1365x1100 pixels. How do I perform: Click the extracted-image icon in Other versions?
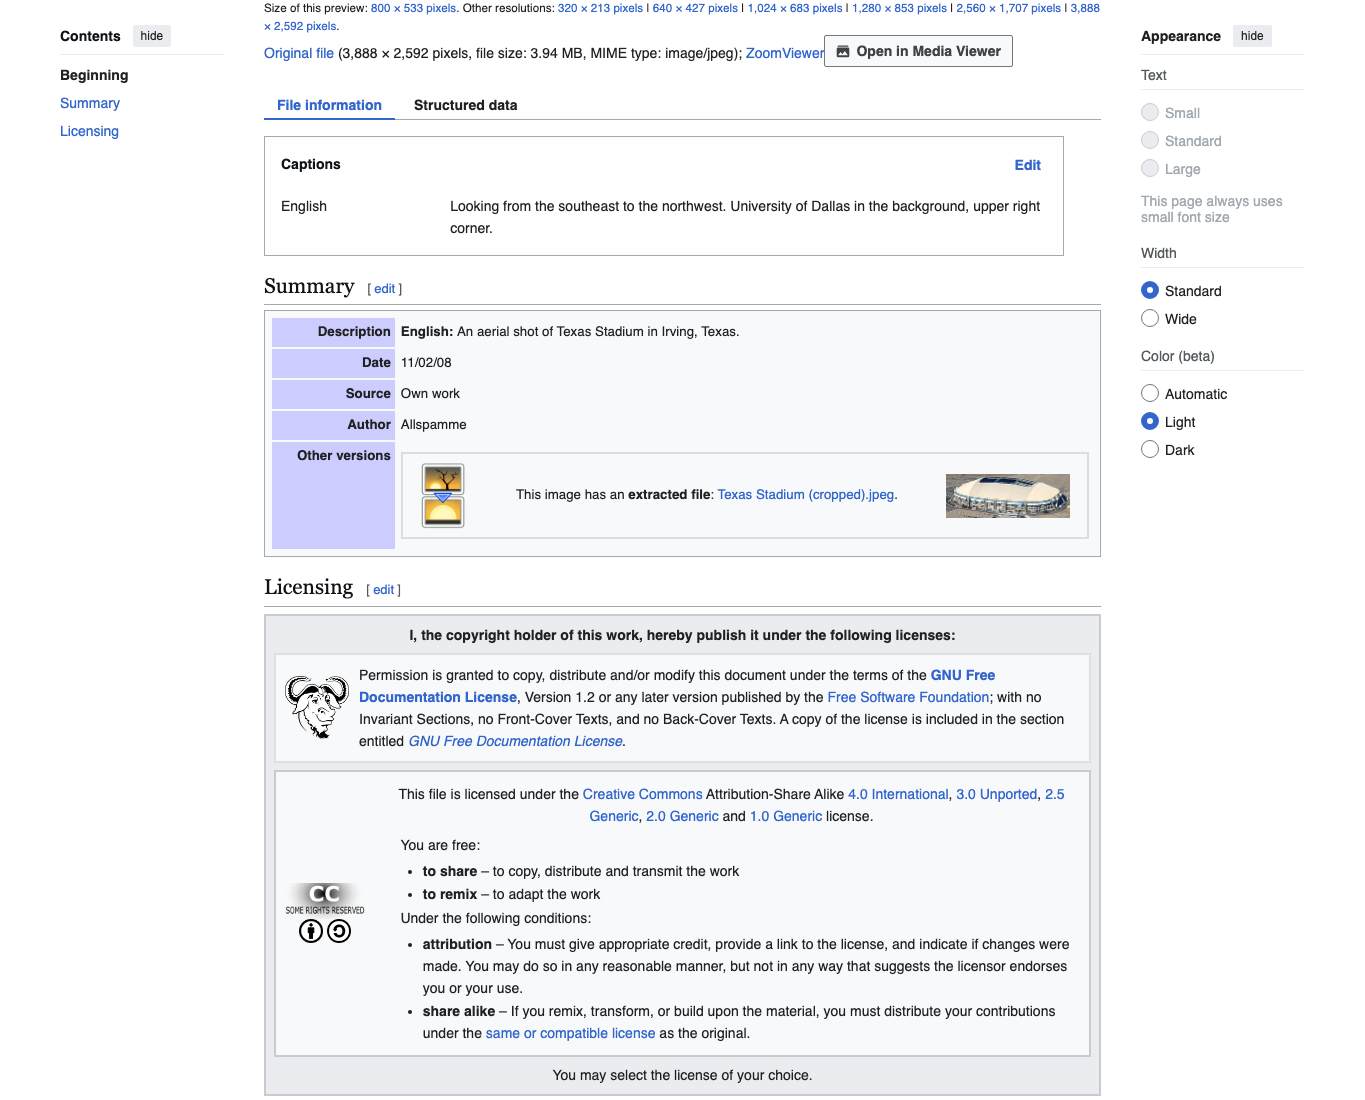coord(443,495)
